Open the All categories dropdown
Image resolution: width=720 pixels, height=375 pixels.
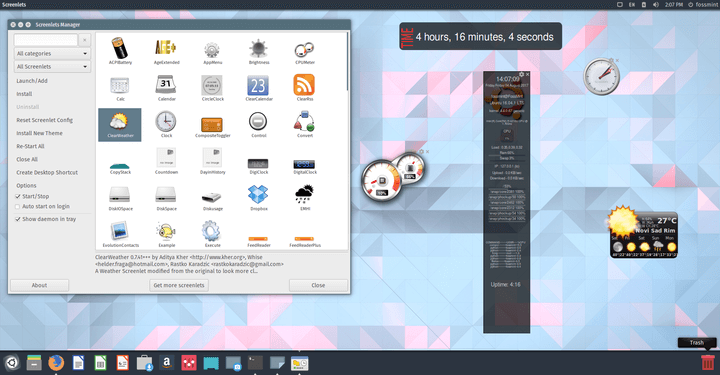[52, 54]
